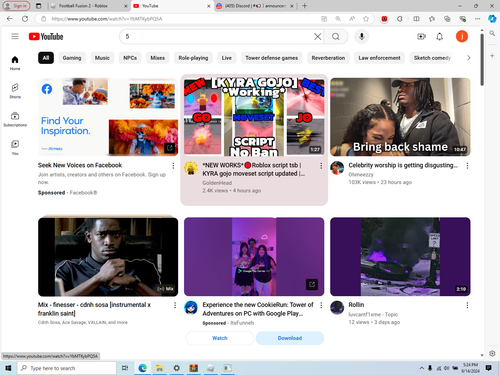Click the ItsFunneh channel avatar
Screen dimensions: 500x375
[191, 307]
